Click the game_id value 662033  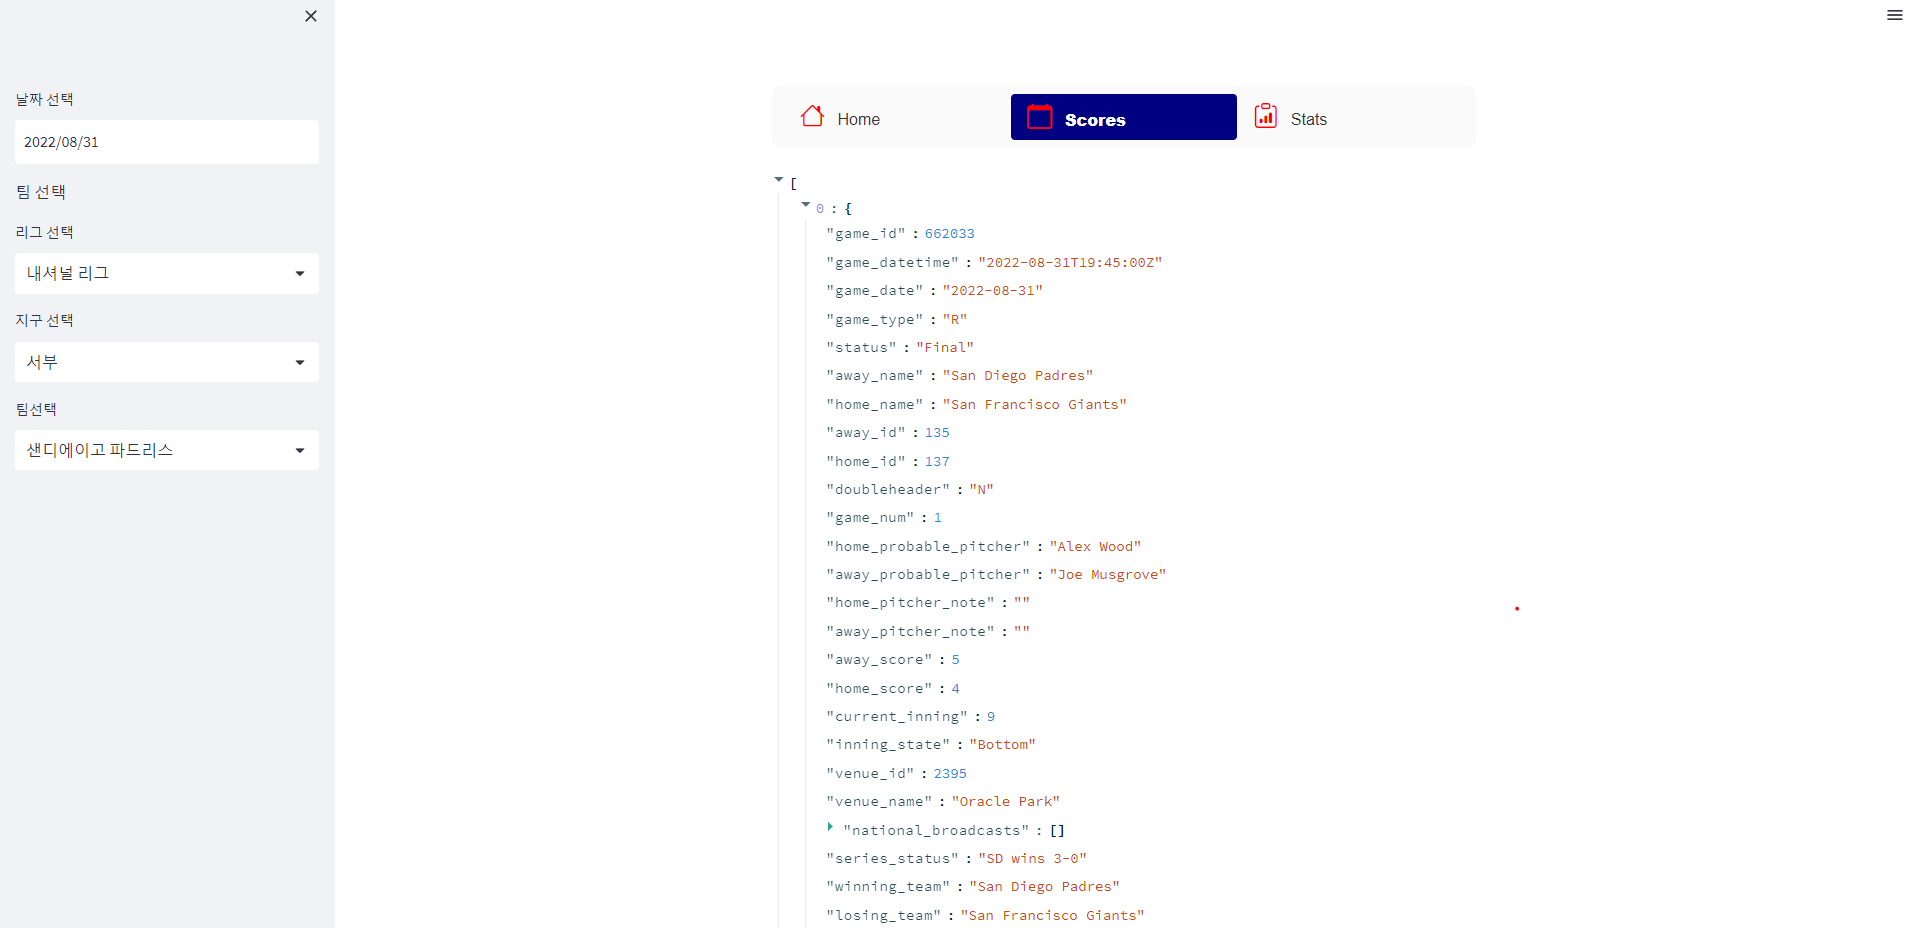[x=949, y=234]
